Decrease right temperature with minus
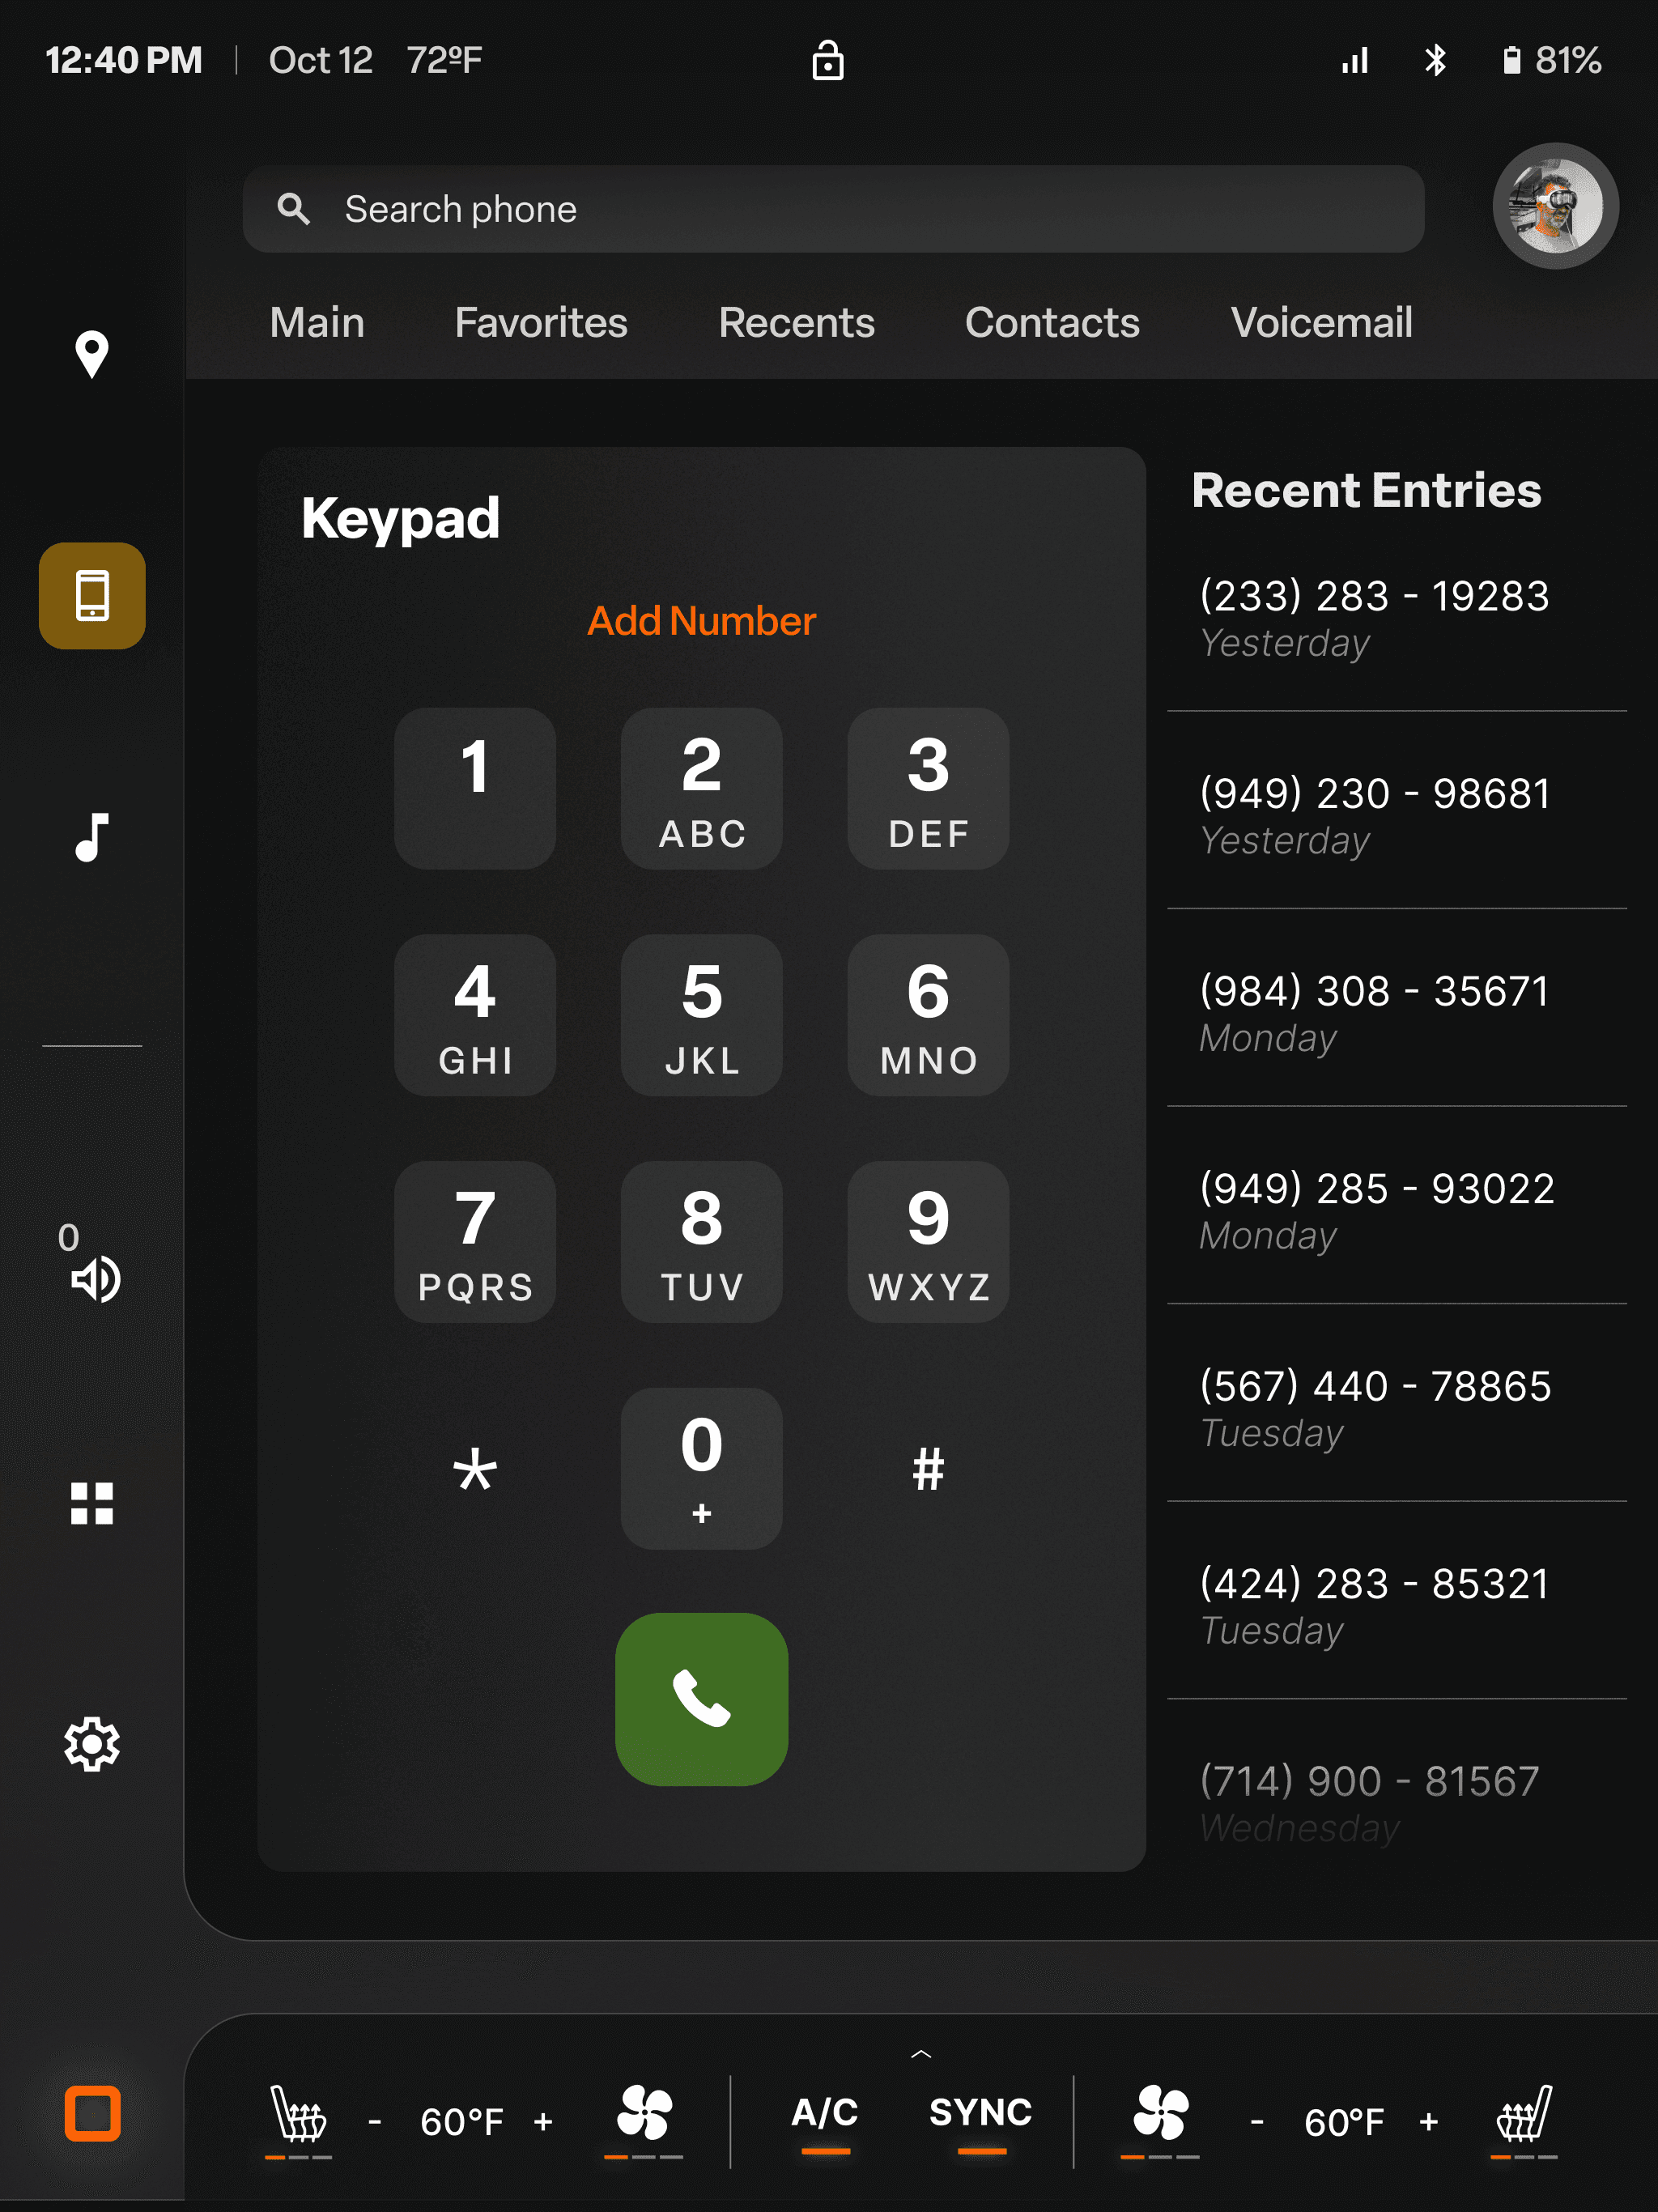 pyautogui.click(x=1257, y=2121)
